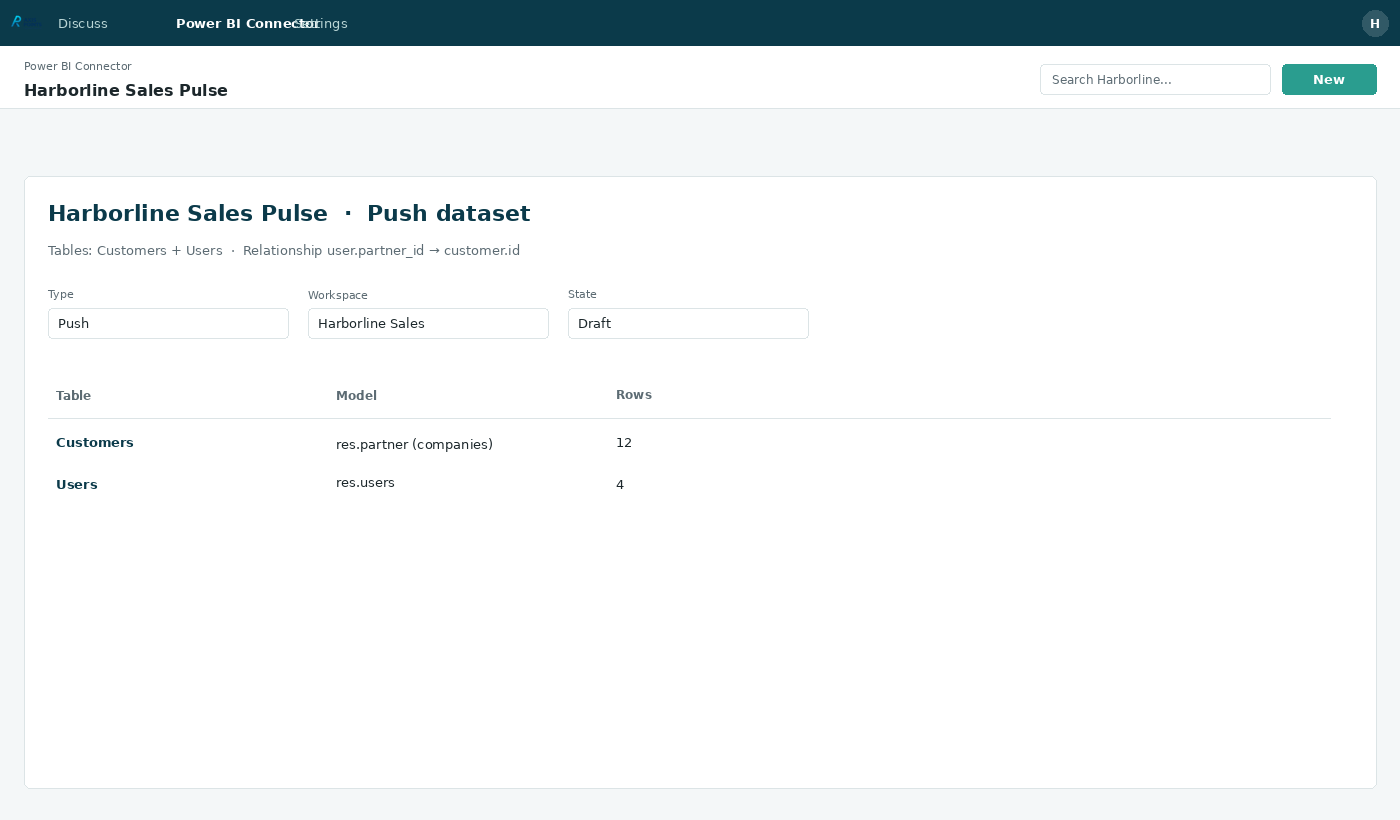Viewport: 1400px width, 820px height.
Task: Click the Harborline Sales Pulse page title
Action: tap(126, 91)
